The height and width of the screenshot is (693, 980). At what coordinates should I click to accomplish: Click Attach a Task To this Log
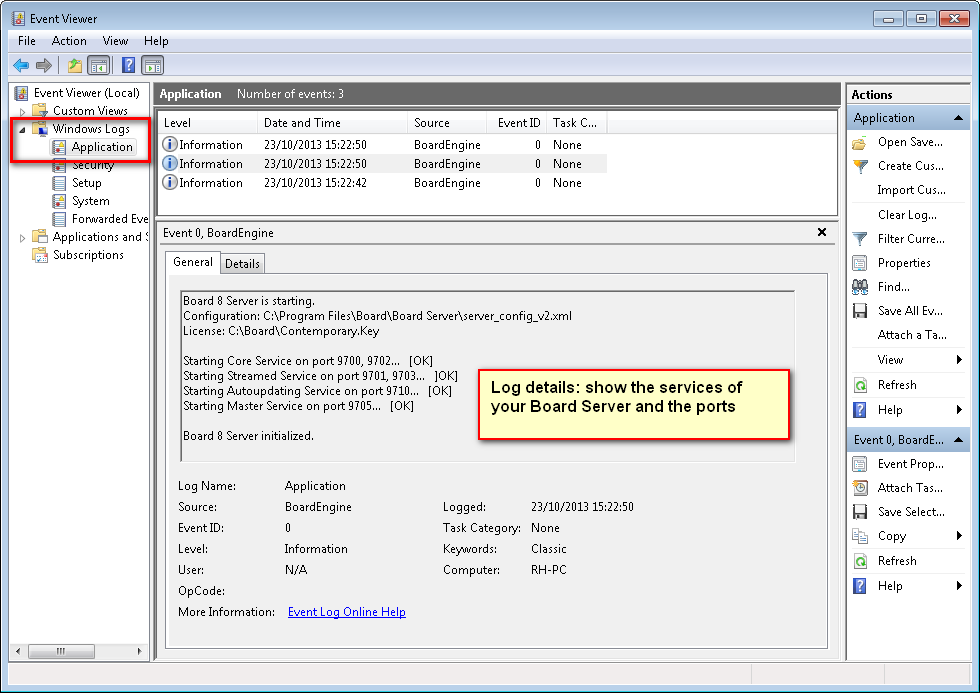tap(912, 336)
